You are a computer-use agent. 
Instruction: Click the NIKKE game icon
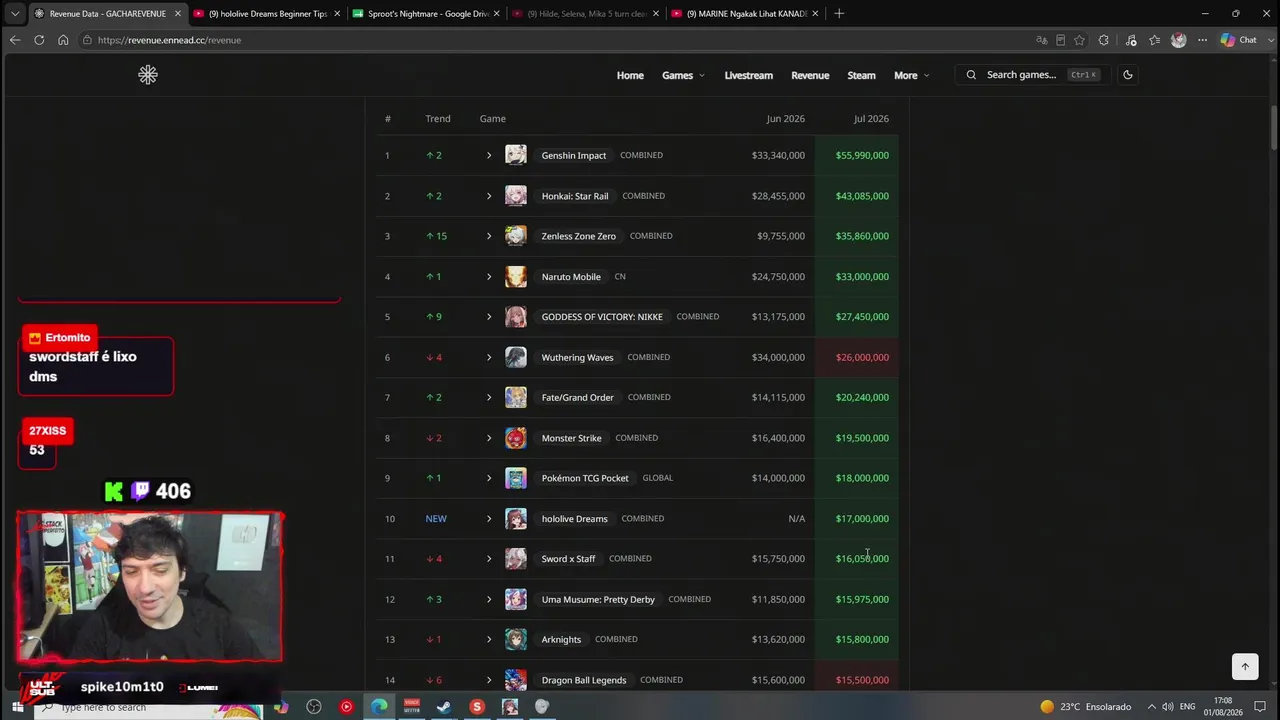(x=516, y=317)
